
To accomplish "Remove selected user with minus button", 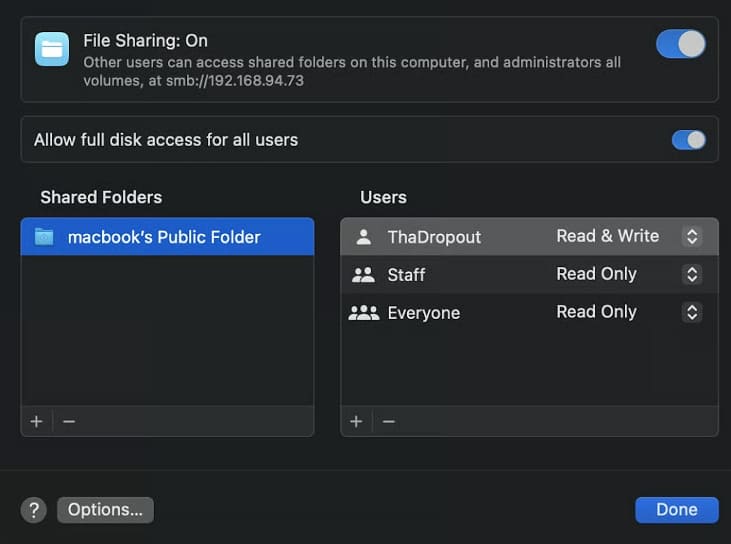I will pos(389,421).
